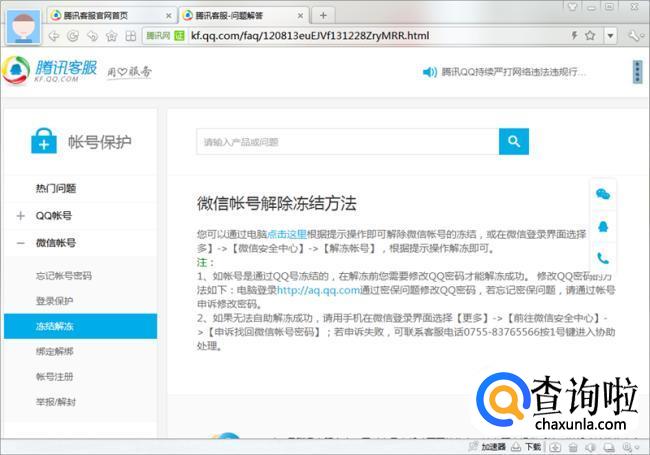Click the status bar trash bin icon
The image size is (650, 455).
click(x=573, y=447)
